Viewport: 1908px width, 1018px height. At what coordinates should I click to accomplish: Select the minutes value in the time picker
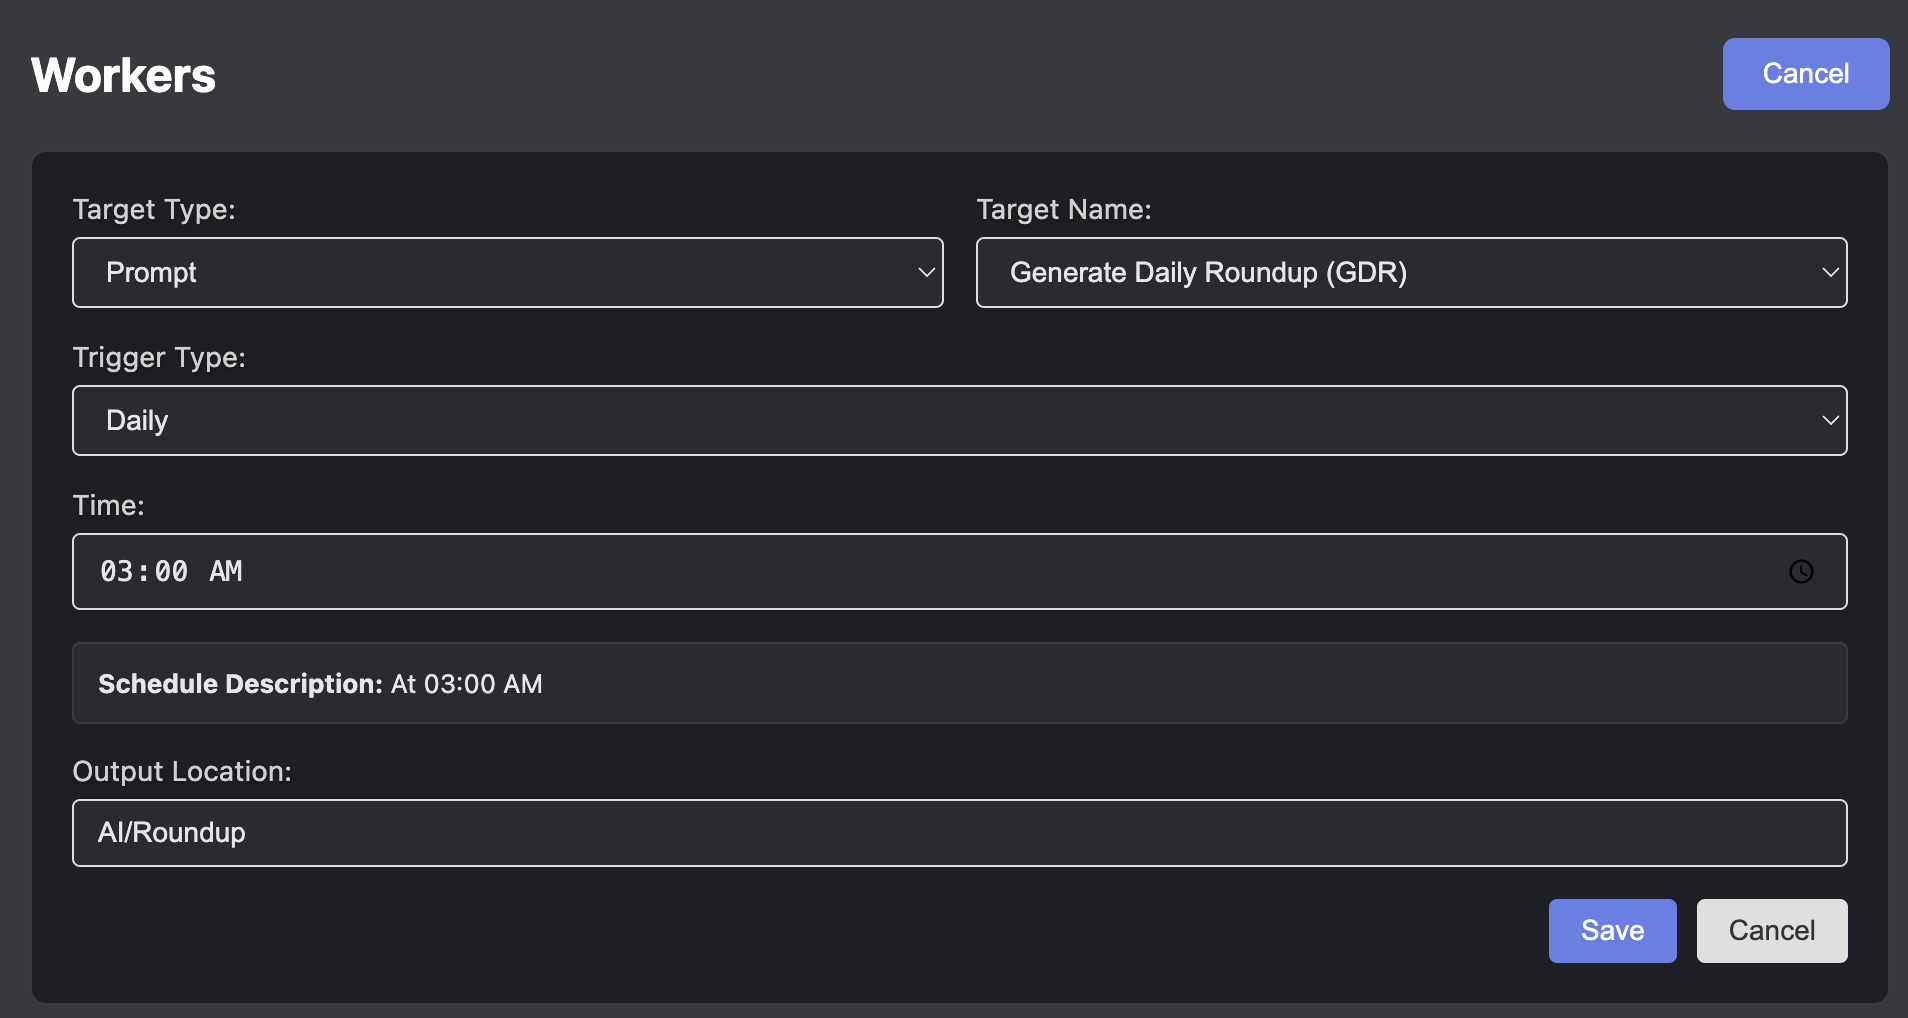tap(171, 571)
